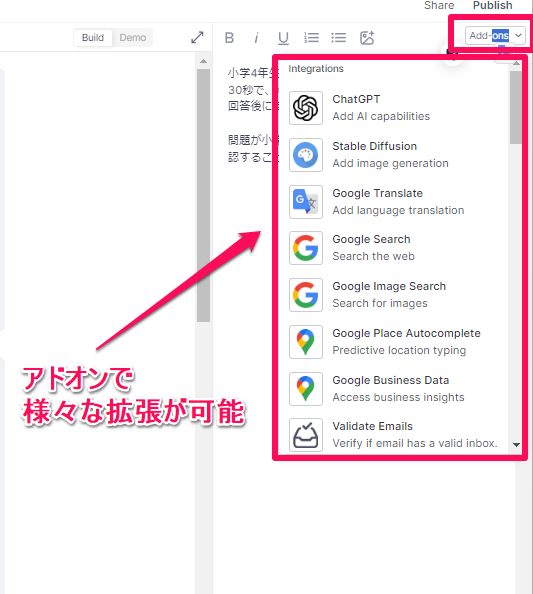Click the Publish button
533x594 pixels.
tap(492, 5)
